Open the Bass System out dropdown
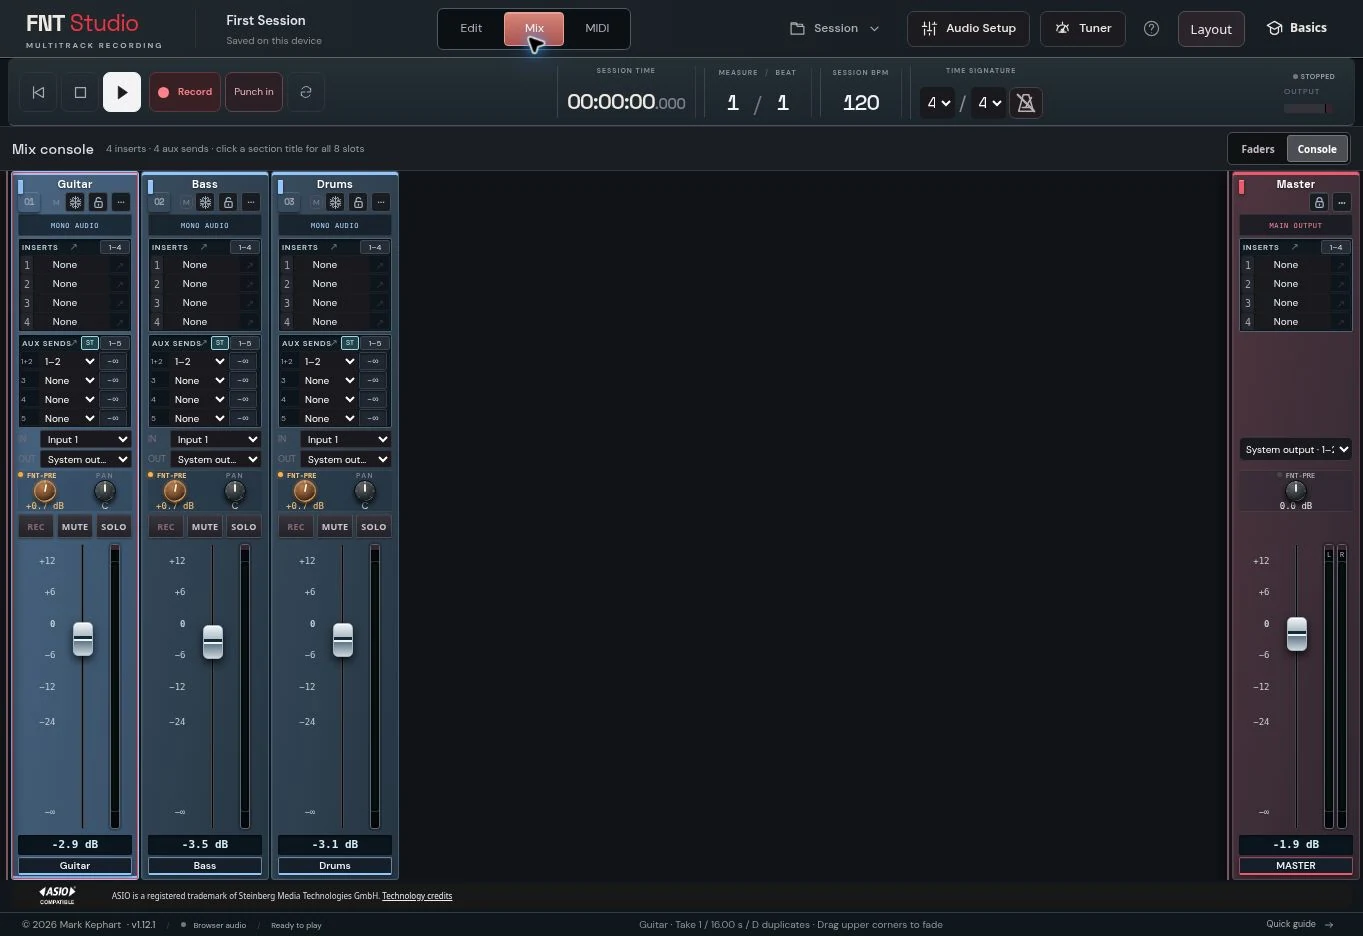The width and height of the screenshot is (1363, 936). click(216, 460)
